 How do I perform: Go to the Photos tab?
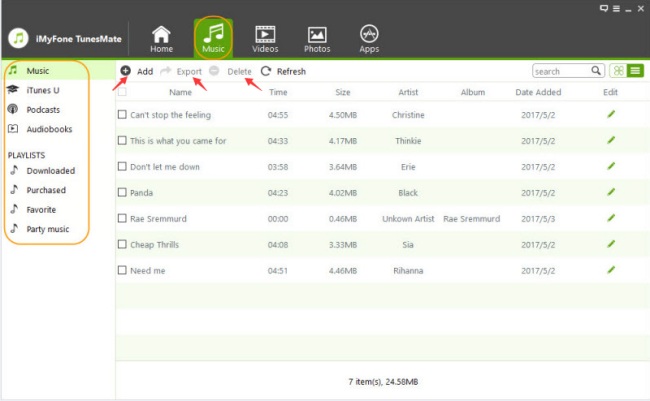pos(317,39)
